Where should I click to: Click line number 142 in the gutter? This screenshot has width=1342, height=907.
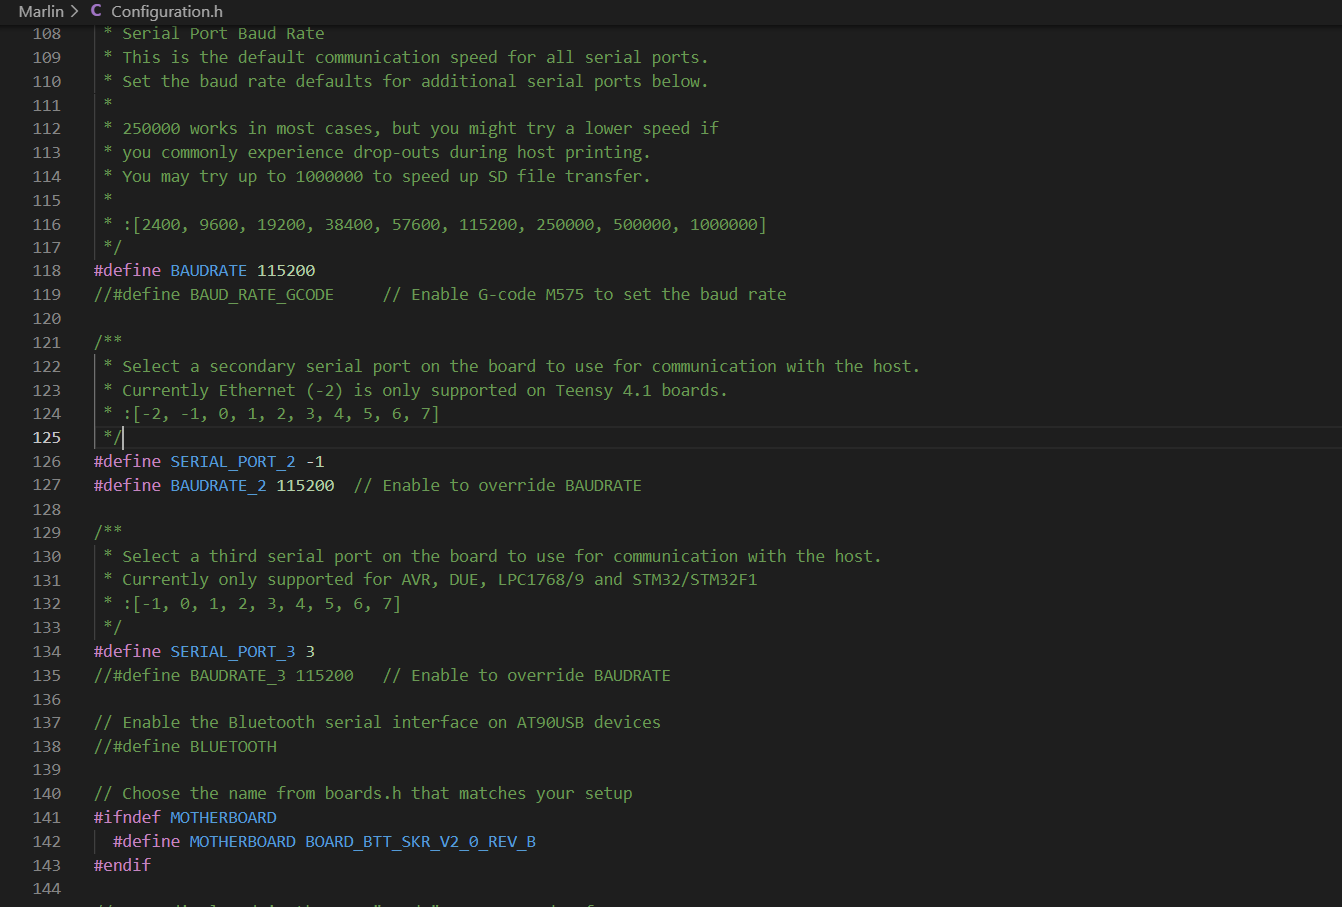(47, 841)
